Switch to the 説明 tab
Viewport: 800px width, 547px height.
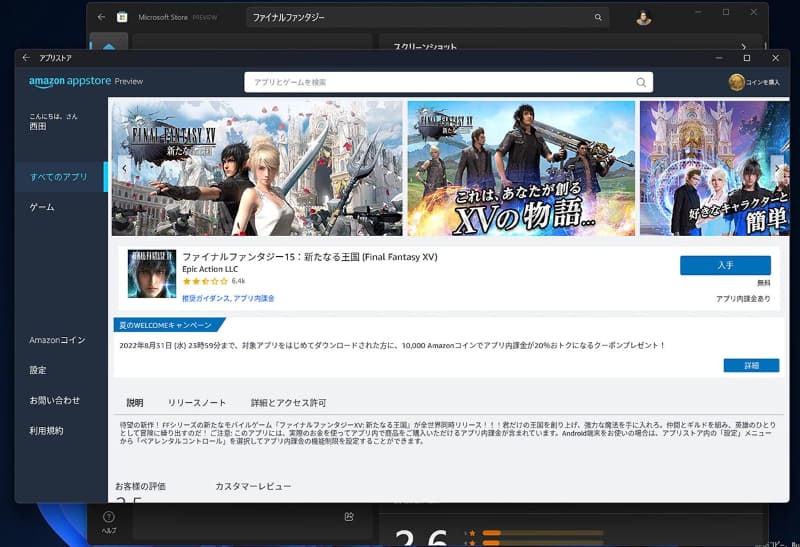point(135,403)
